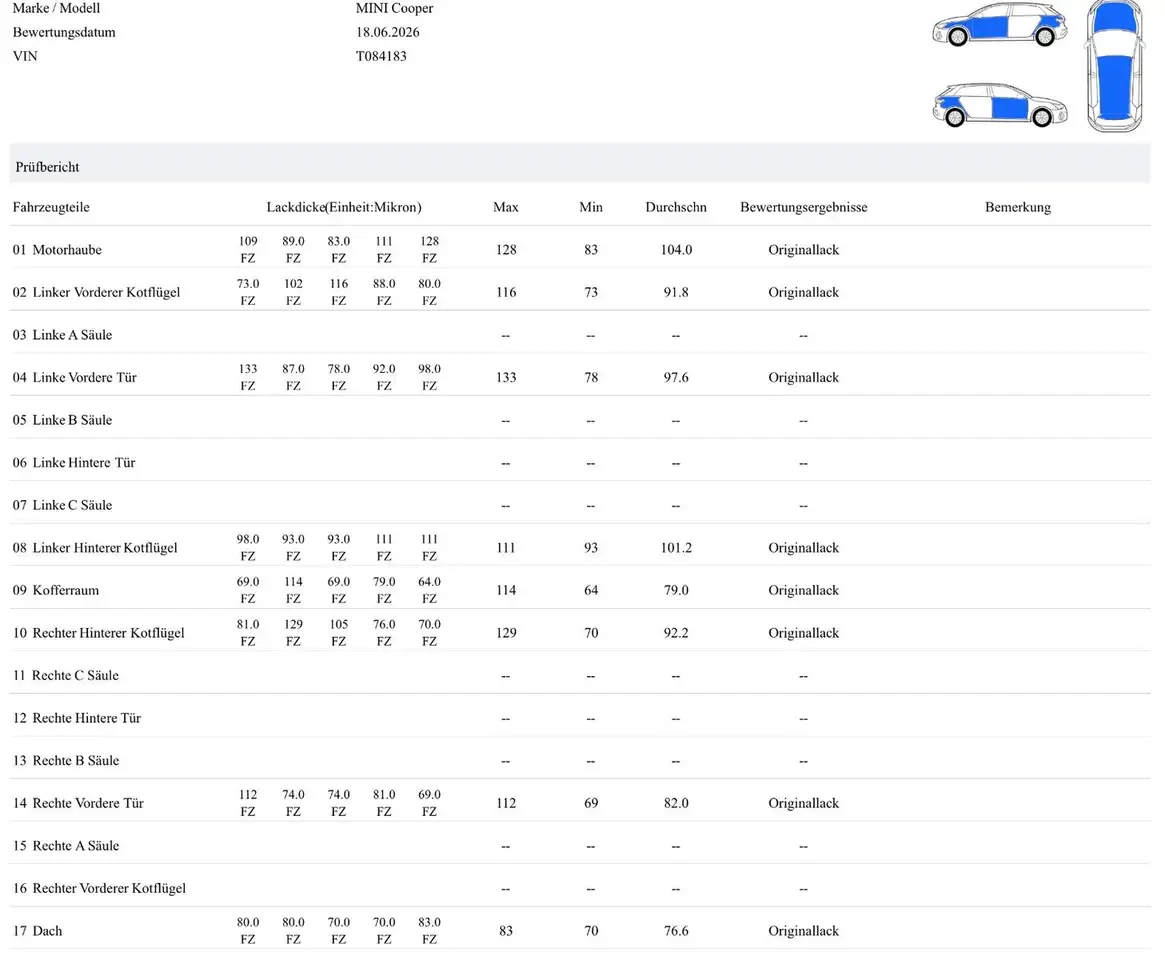Click the Durchschn column header
Screen dimensions: 1165x960
[676, 207]
